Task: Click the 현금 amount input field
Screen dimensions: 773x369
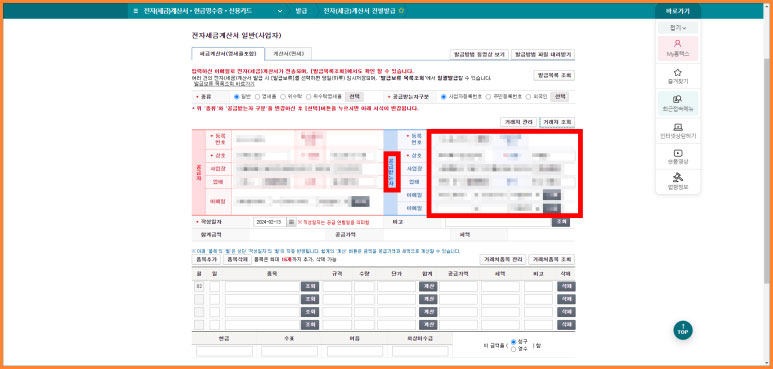Action: (x=224, y=351)
